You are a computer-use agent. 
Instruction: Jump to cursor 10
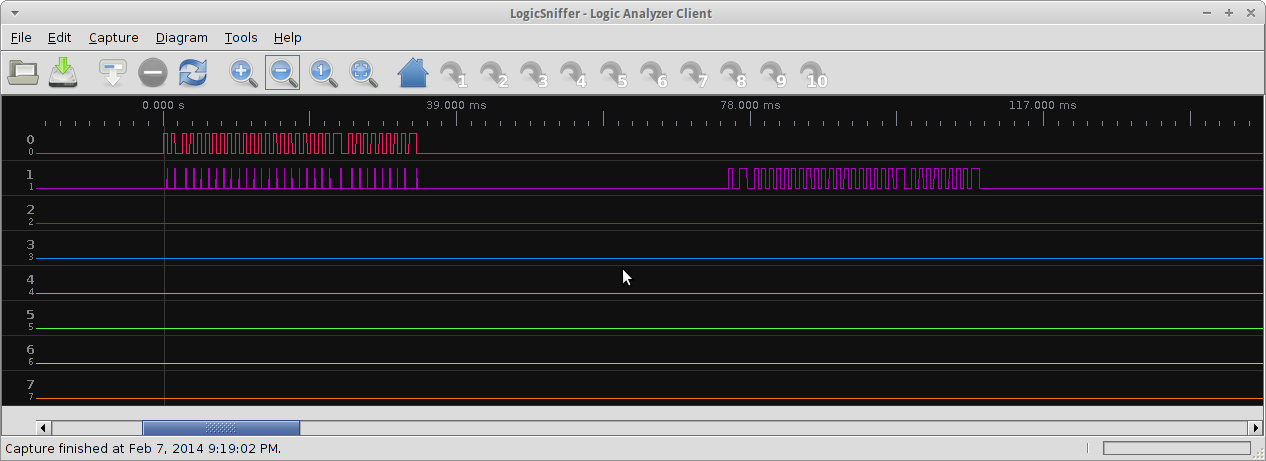pos(814,73)
